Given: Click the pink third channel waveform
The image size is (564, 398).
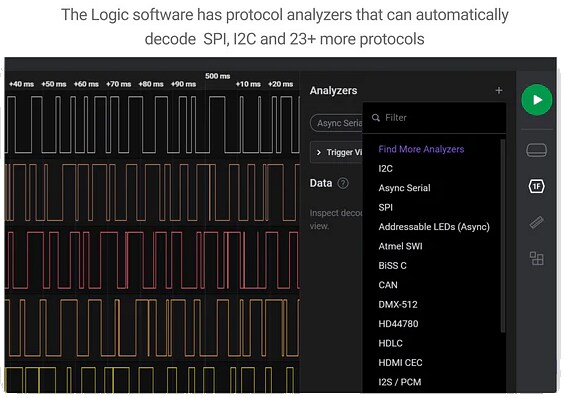Looking at the screenshot, I should point(152,260).
